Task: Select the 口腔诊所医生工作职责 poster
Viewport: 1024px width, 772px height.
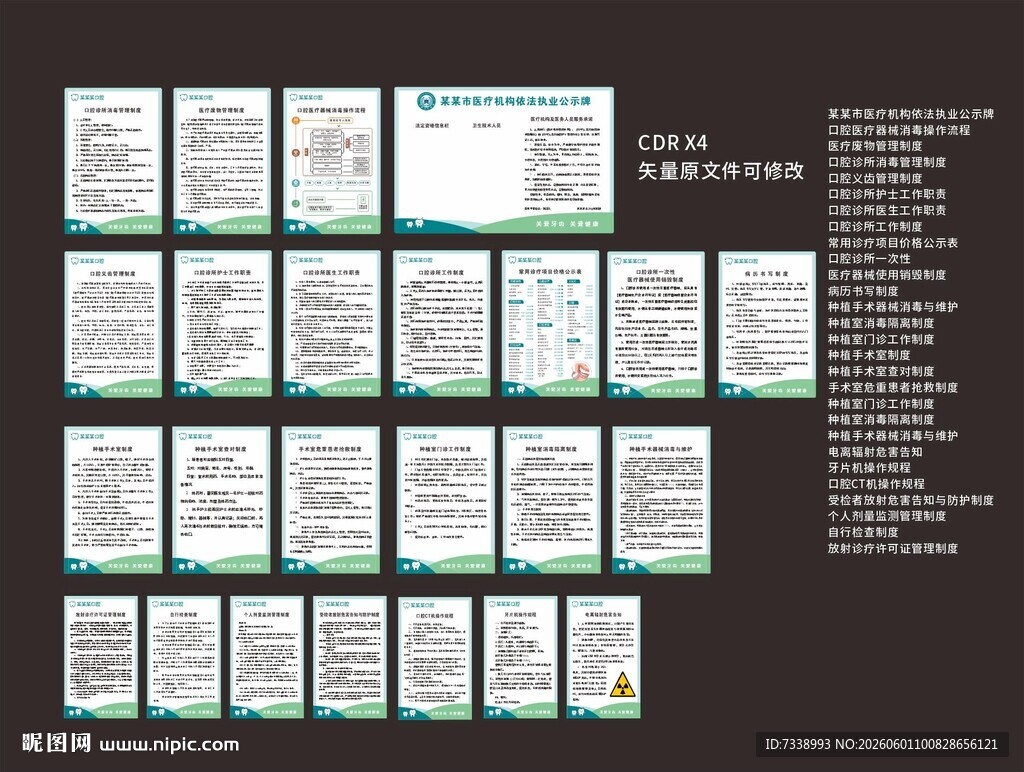Action: [x=332, y=324]
